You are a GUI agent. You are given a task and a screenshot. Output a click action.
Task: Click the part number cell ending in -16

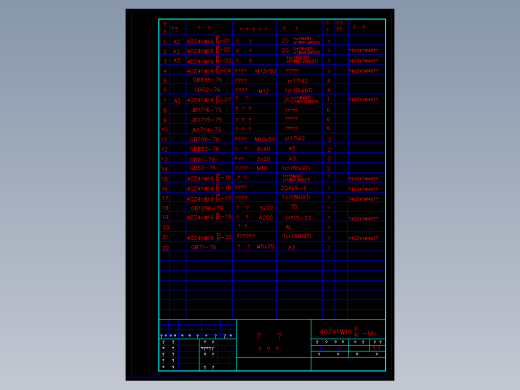[209, 188]
